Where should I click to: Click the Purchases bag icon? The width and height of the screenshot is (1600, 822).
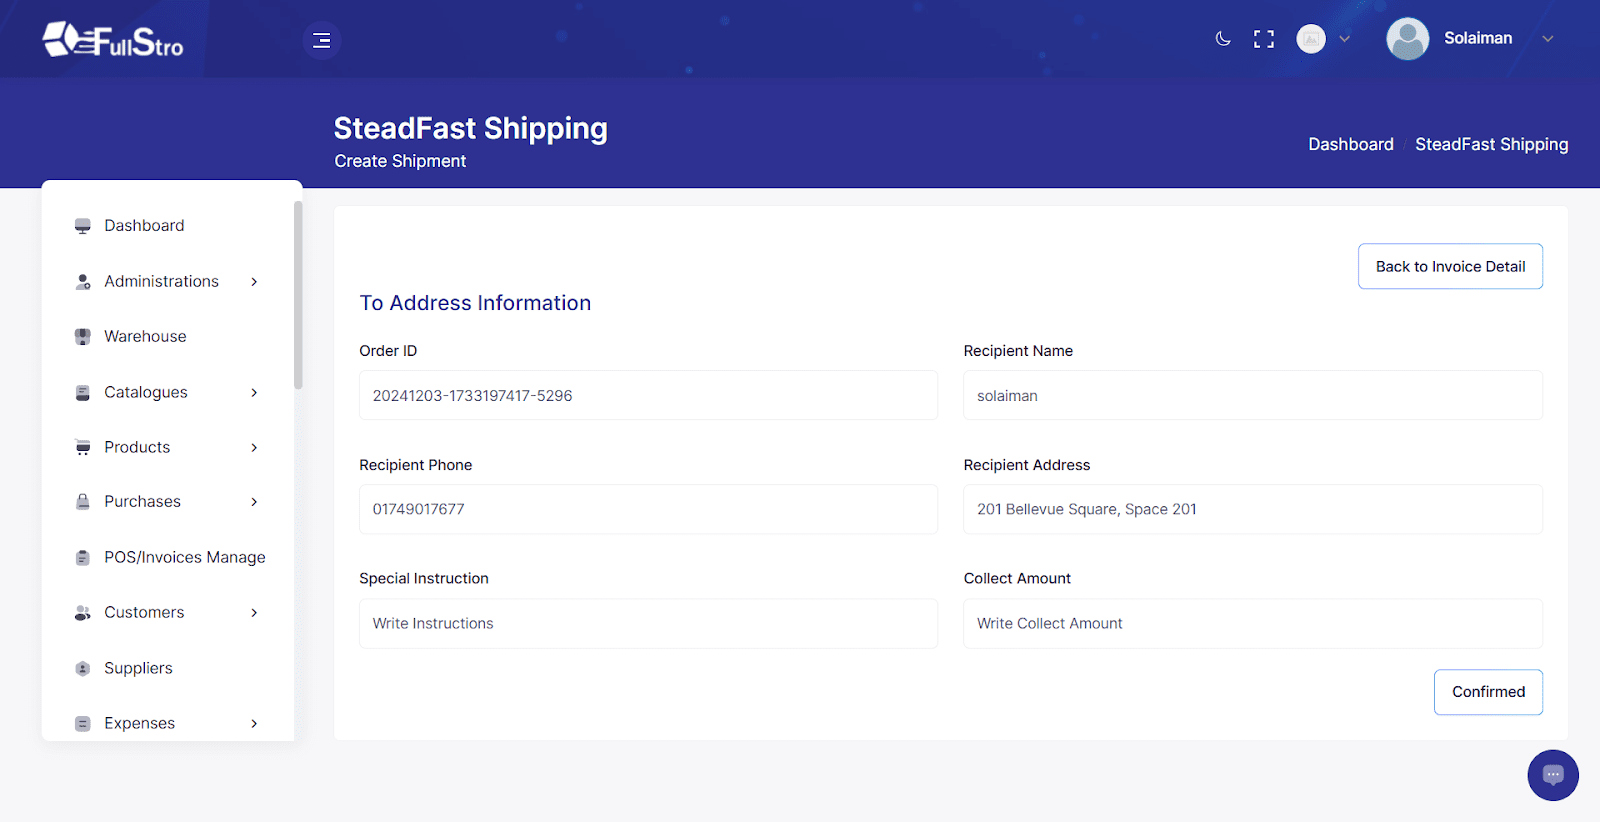coord(83,502)
